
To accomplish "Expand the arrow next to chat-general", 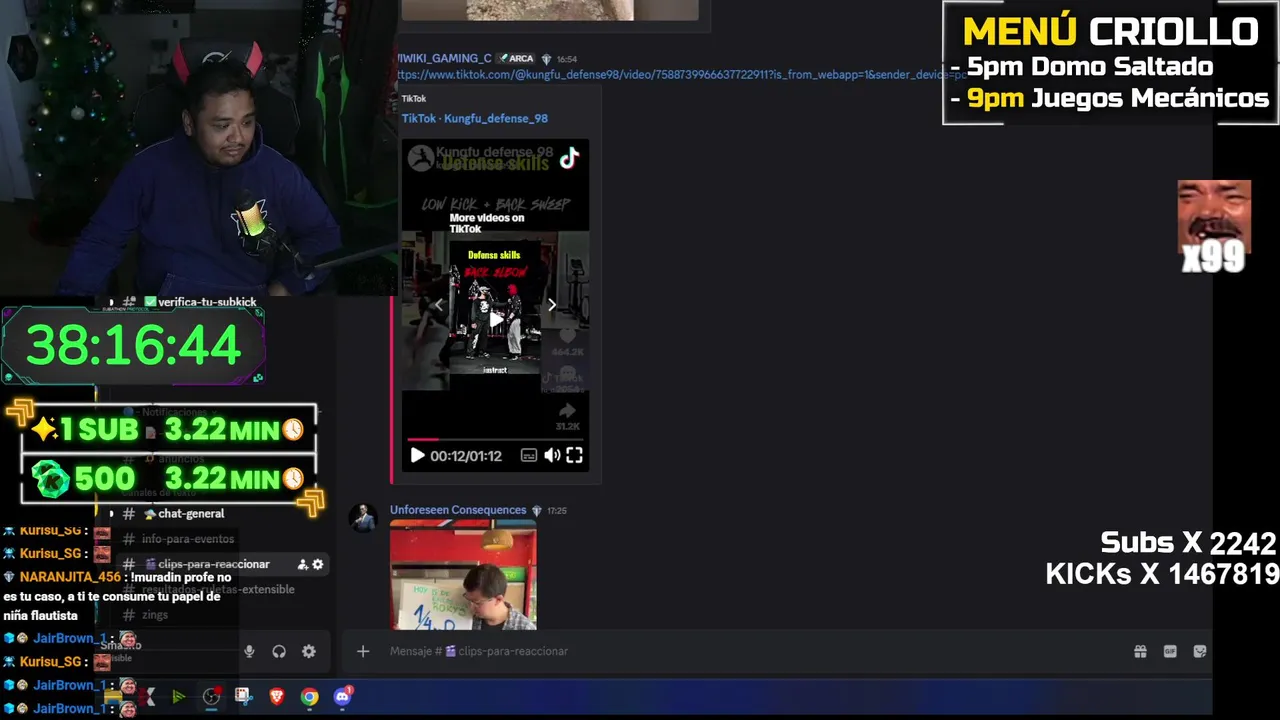I will [111, 513].
